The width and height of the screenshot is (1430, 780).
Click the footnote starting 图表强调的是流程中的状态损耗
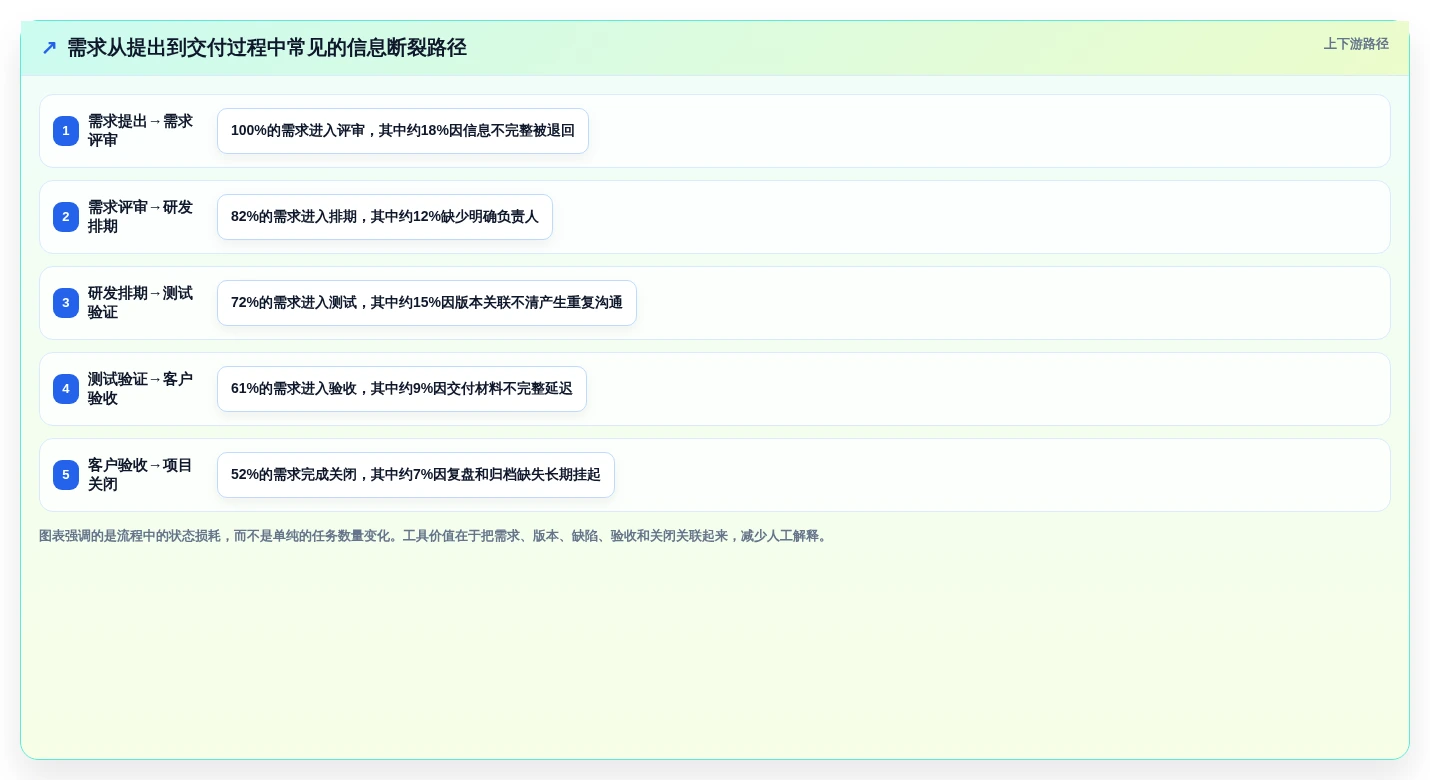(x=435, y=536)
